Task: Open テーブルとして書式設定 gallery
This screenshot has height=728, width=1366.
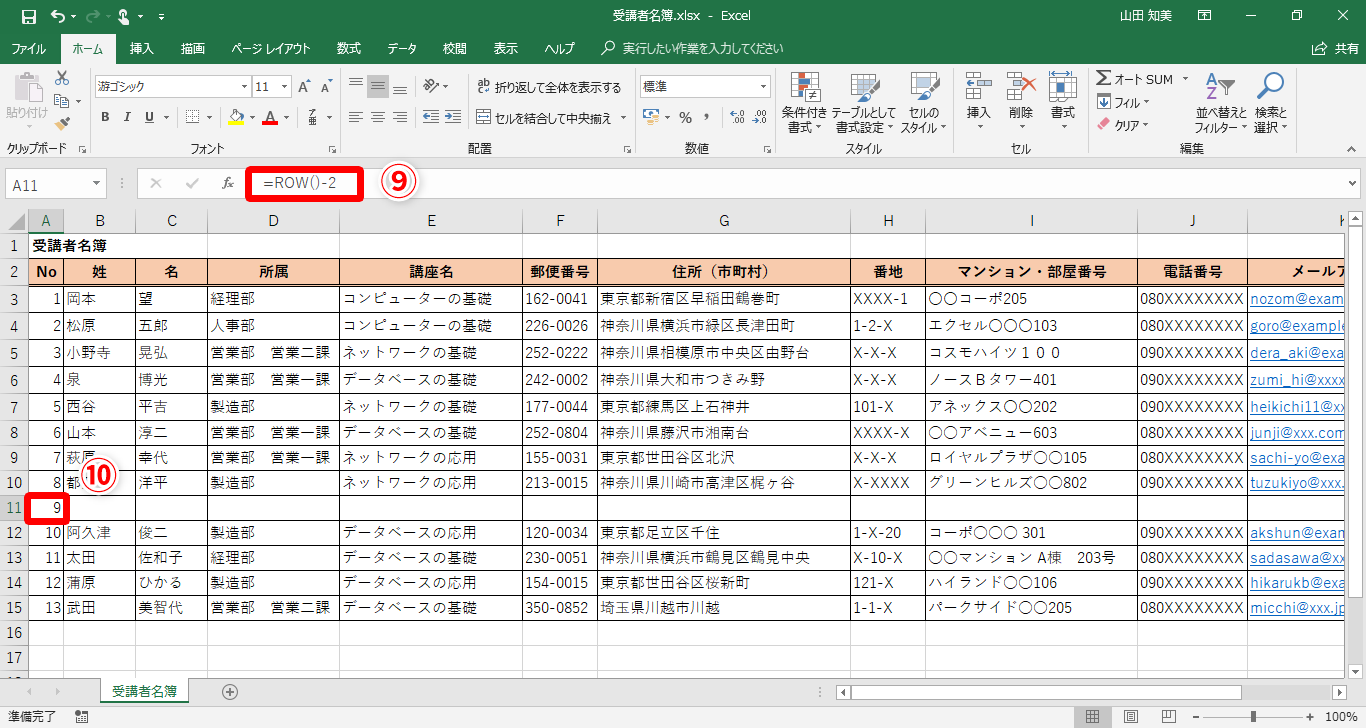Action: (865, 103)
